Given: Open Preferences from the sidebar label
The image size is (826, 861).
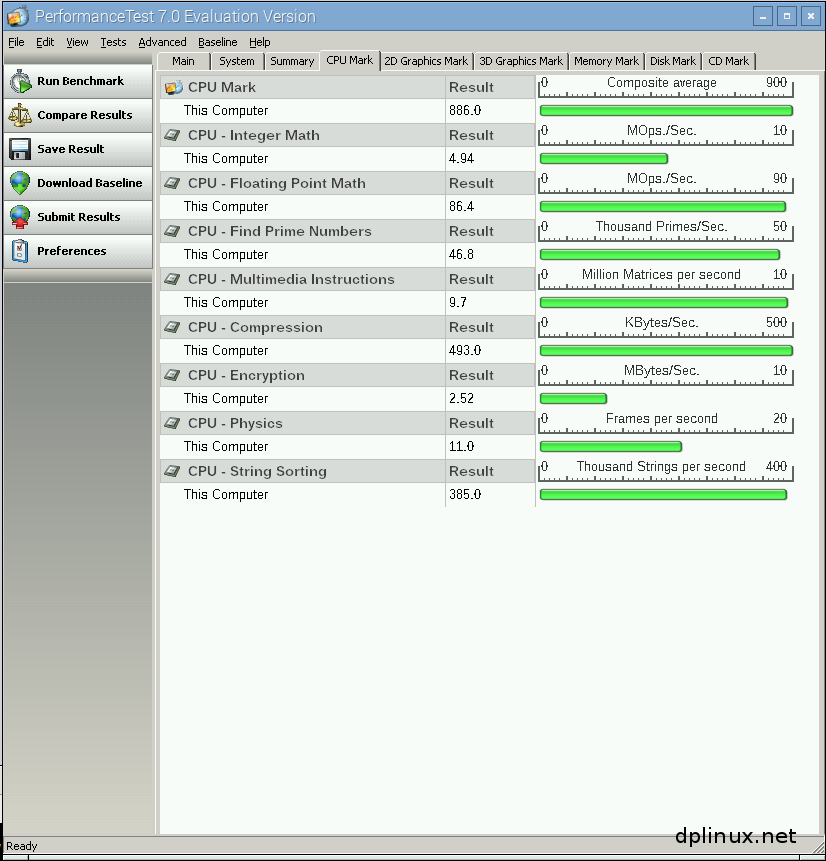Looking at the screenshot, I should [71, 251].
